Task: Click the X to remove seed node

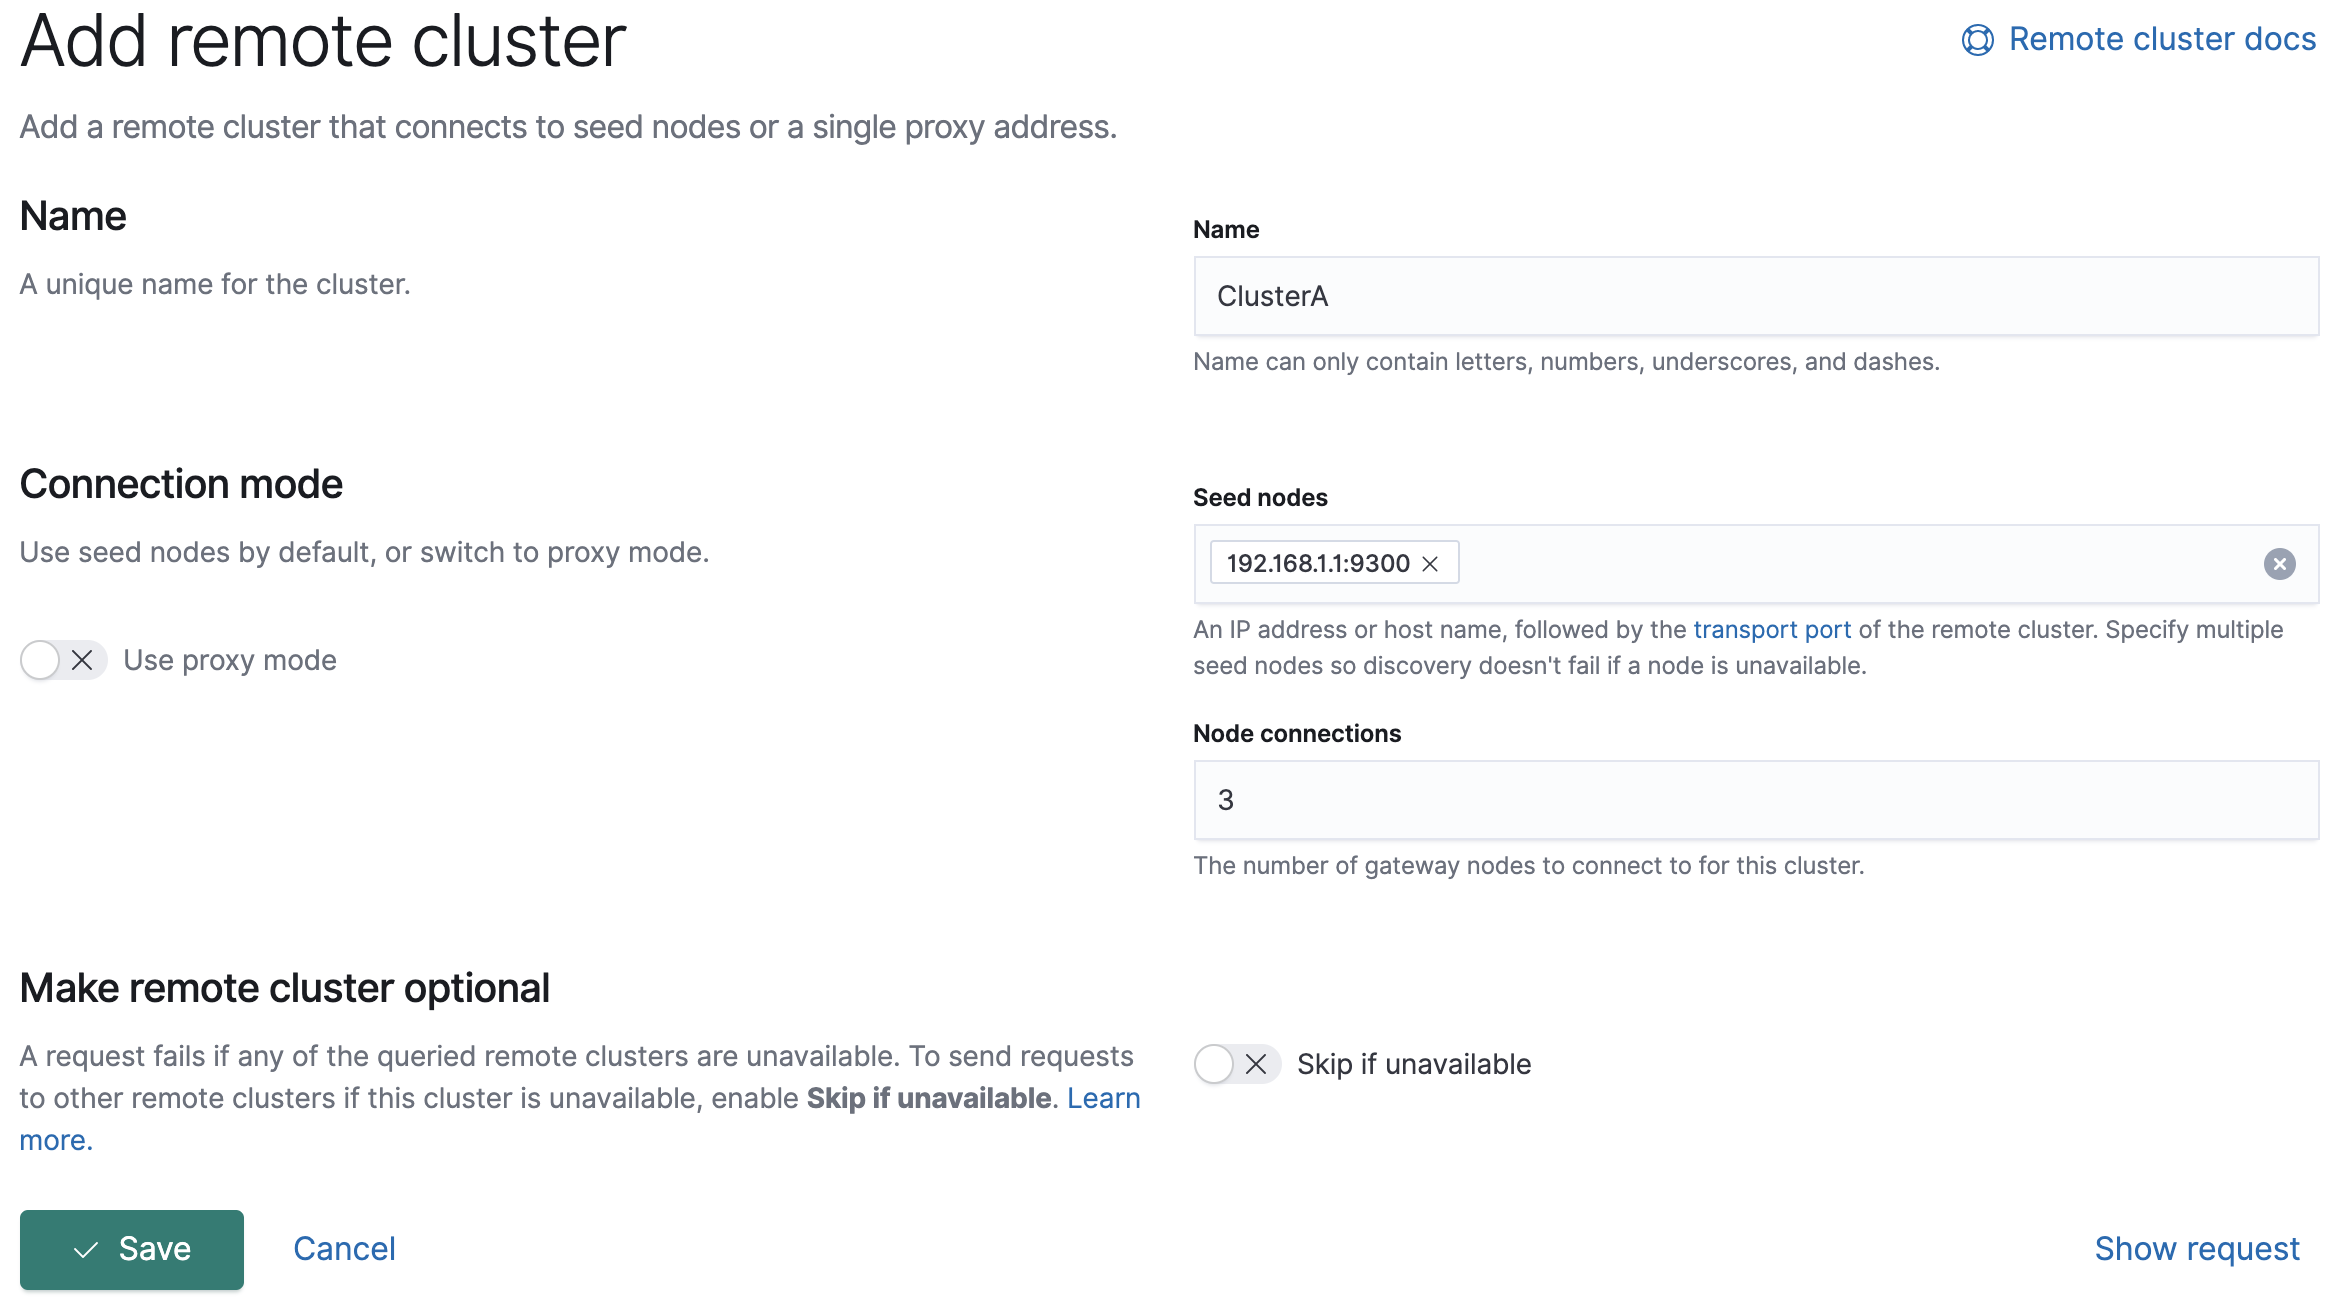Action: click(x=1427, y=563)
